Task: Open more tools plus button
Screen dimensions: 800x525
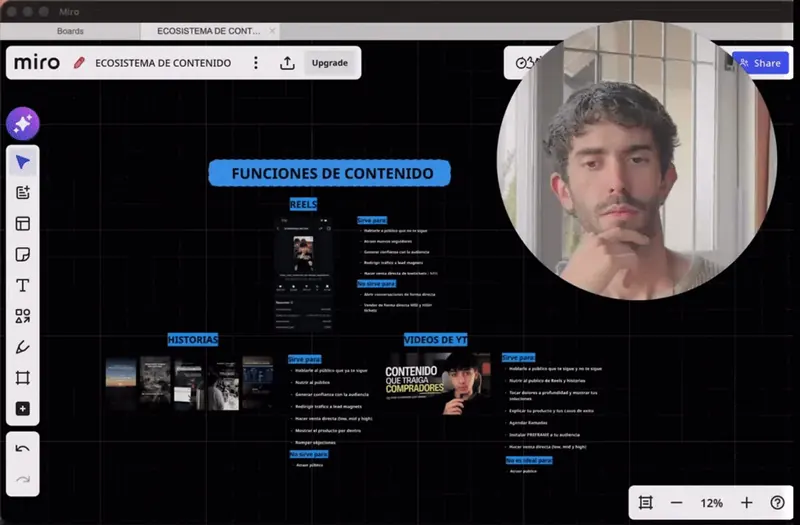Action: pos(22,409)
